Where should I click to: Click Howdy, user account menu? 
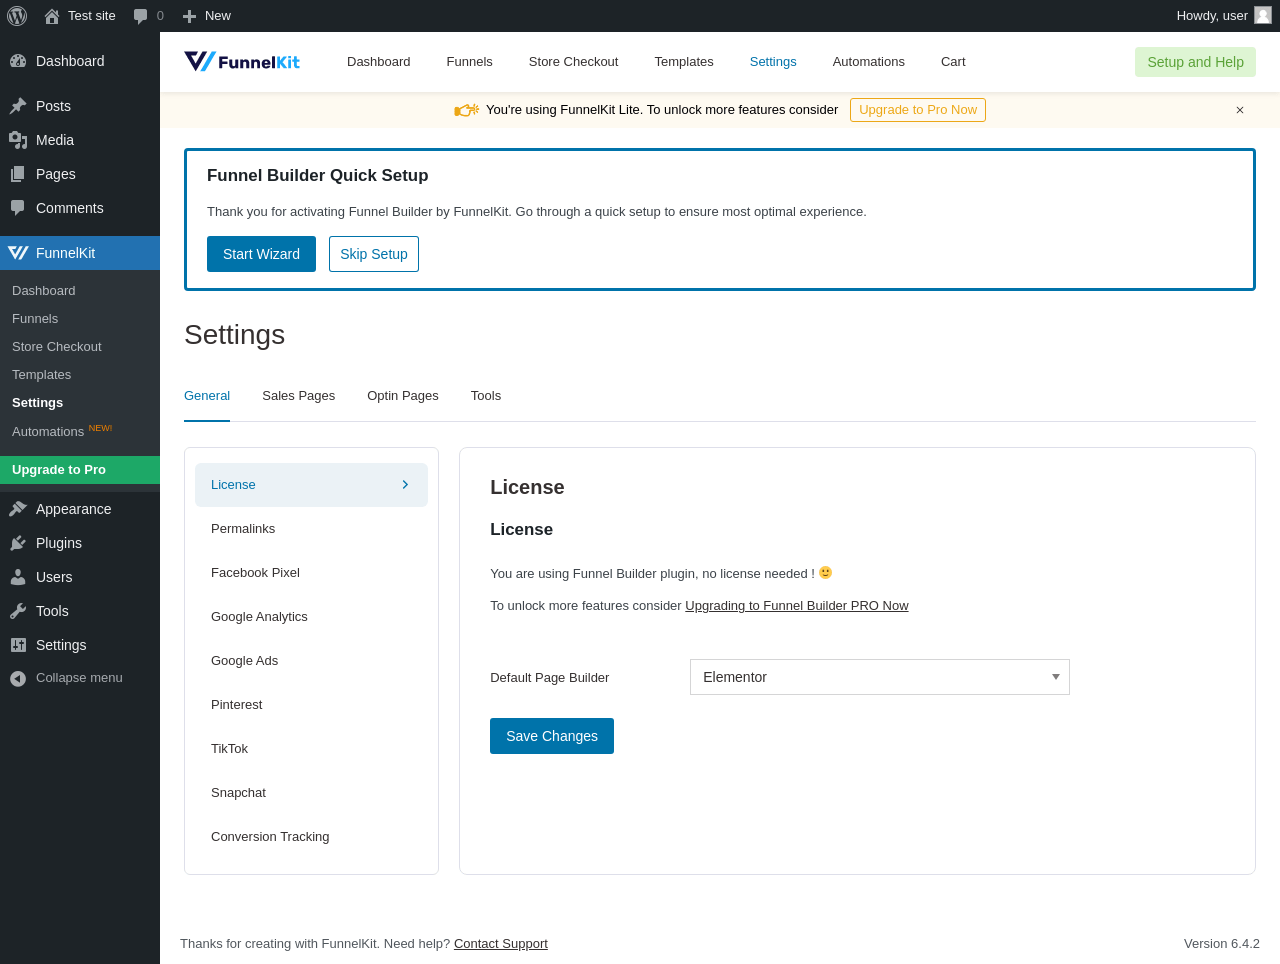pyautogui.click(x=1223, y=16)
